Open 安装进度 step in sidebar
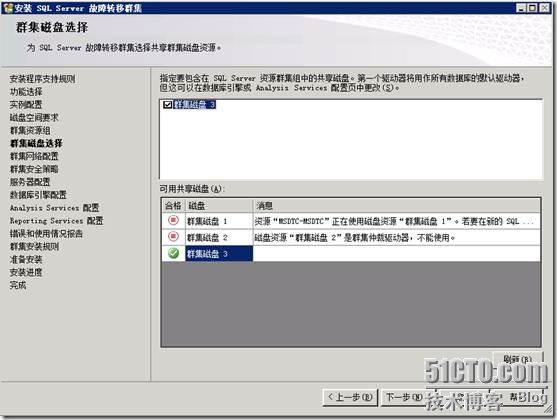 click(x=26, y=272)
